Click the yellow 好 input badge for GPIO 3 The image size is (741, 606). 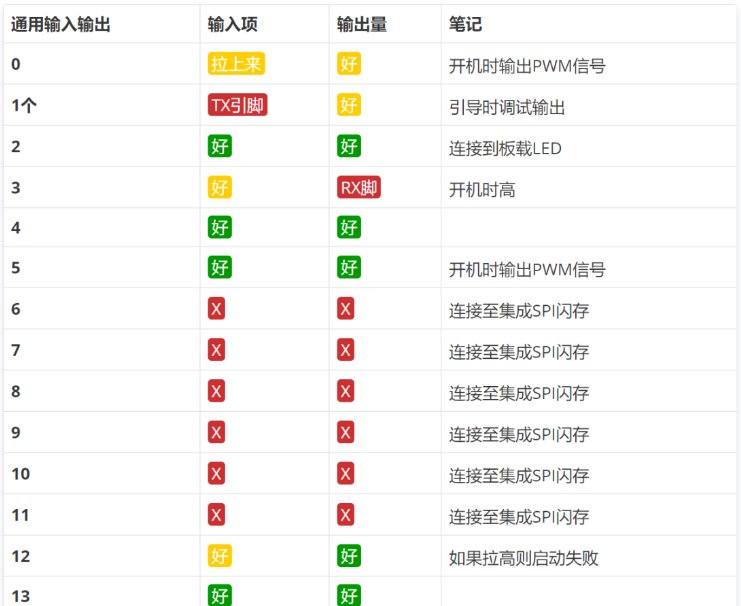pos(220,187)
